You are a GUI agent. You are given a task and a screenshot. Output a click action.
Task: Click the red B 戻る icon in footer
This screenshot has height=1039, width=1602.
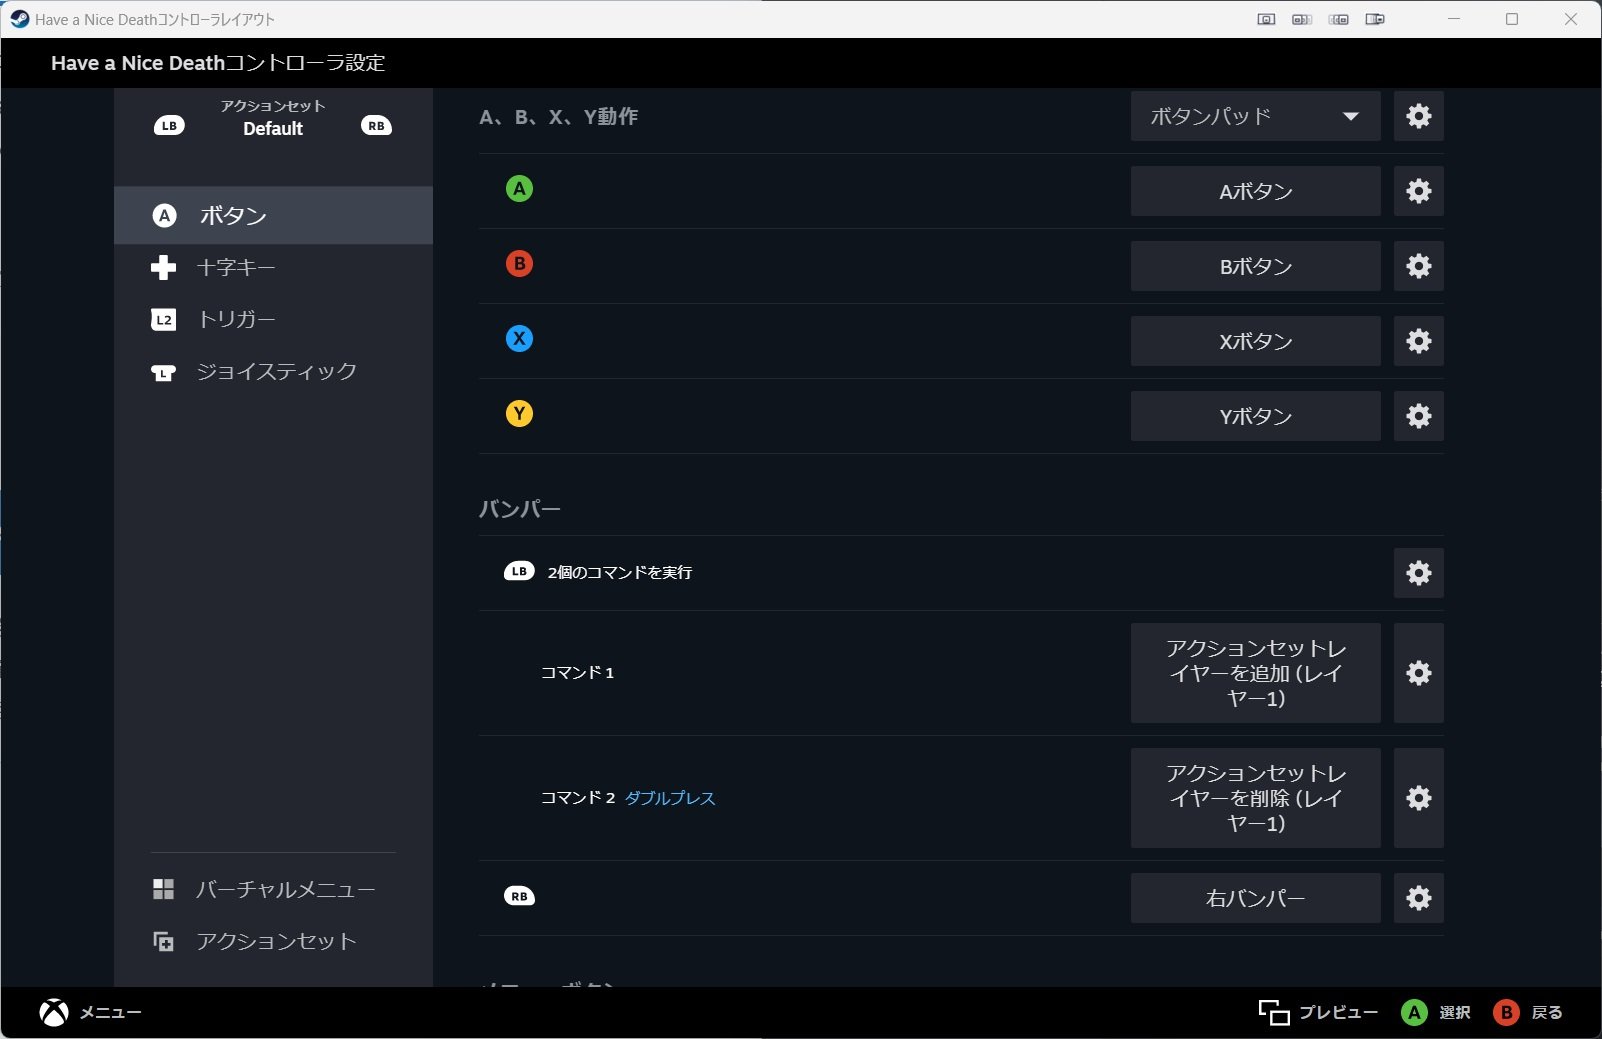pos(1506,1013)
